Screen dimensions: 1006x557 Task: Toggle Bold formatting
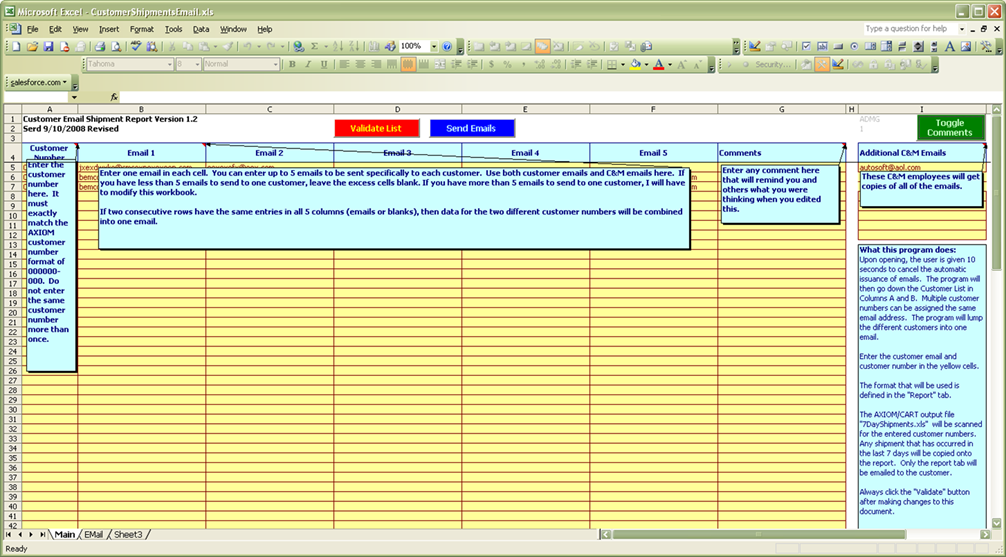pos(292,64)
